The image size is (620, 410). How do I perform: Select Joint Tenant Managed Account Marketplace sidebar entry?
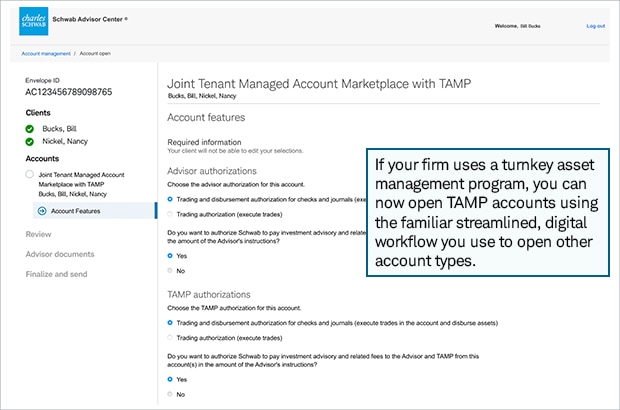pos(81,184)
